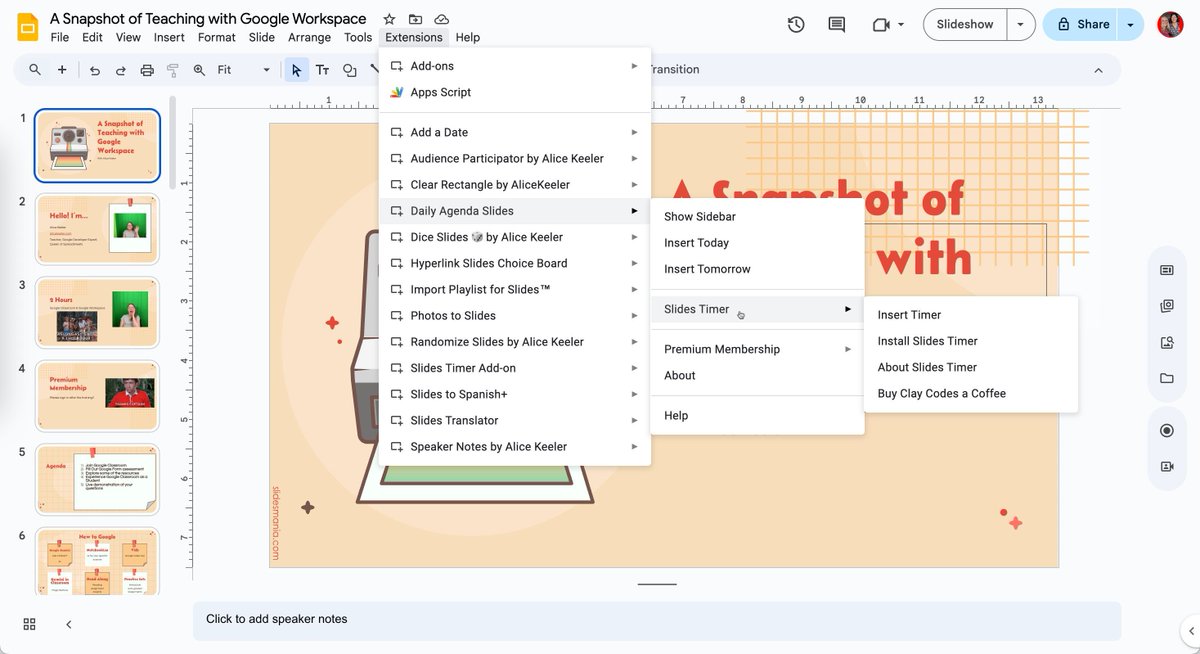1200x654 pixels.
Task: Open version history clock icon
Action: (796, 24)
